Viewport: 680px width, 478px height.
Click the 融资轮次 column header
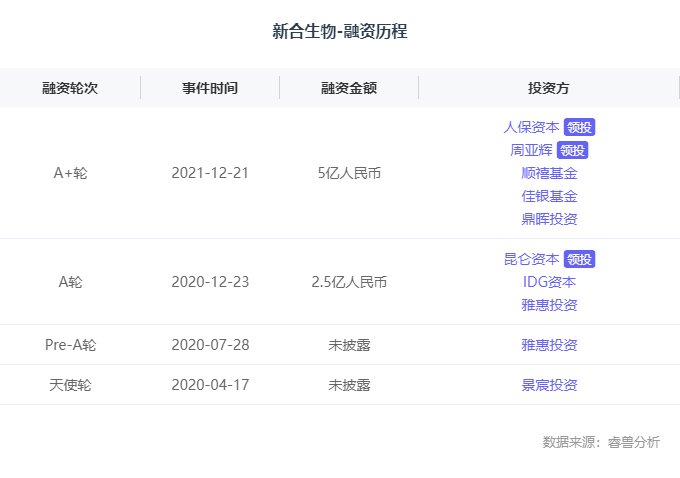(x=70, y=88)
